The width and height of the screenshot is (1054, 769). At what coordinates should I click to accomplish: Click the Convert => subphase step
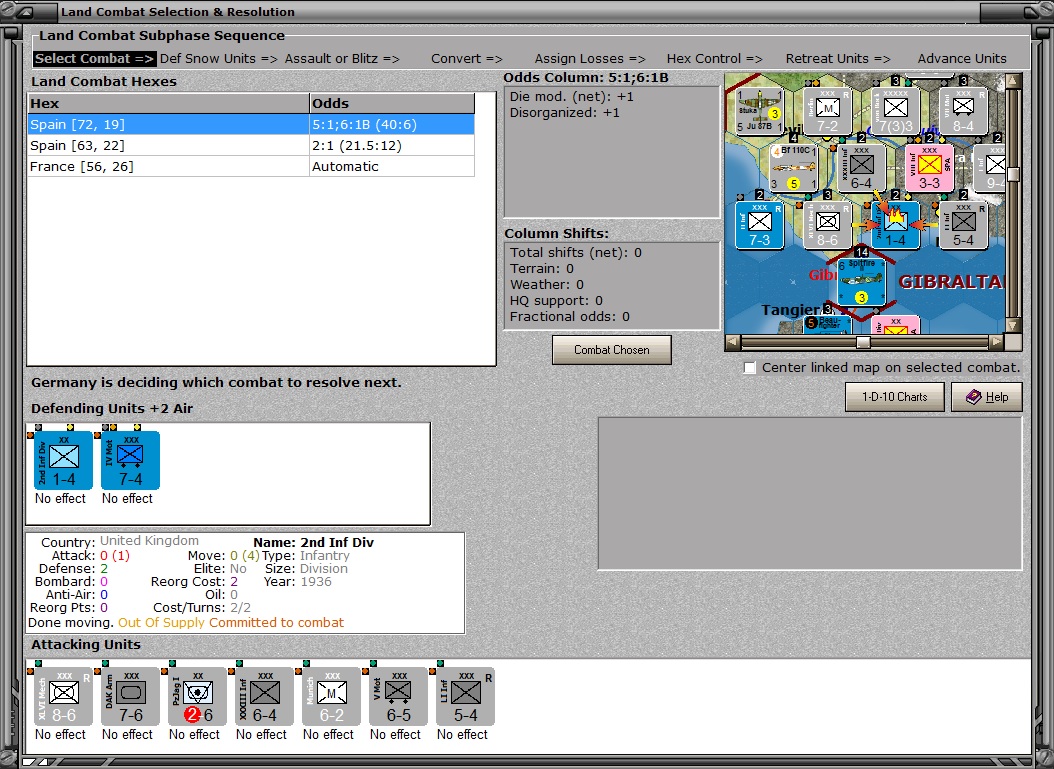(x=467, y=58)
